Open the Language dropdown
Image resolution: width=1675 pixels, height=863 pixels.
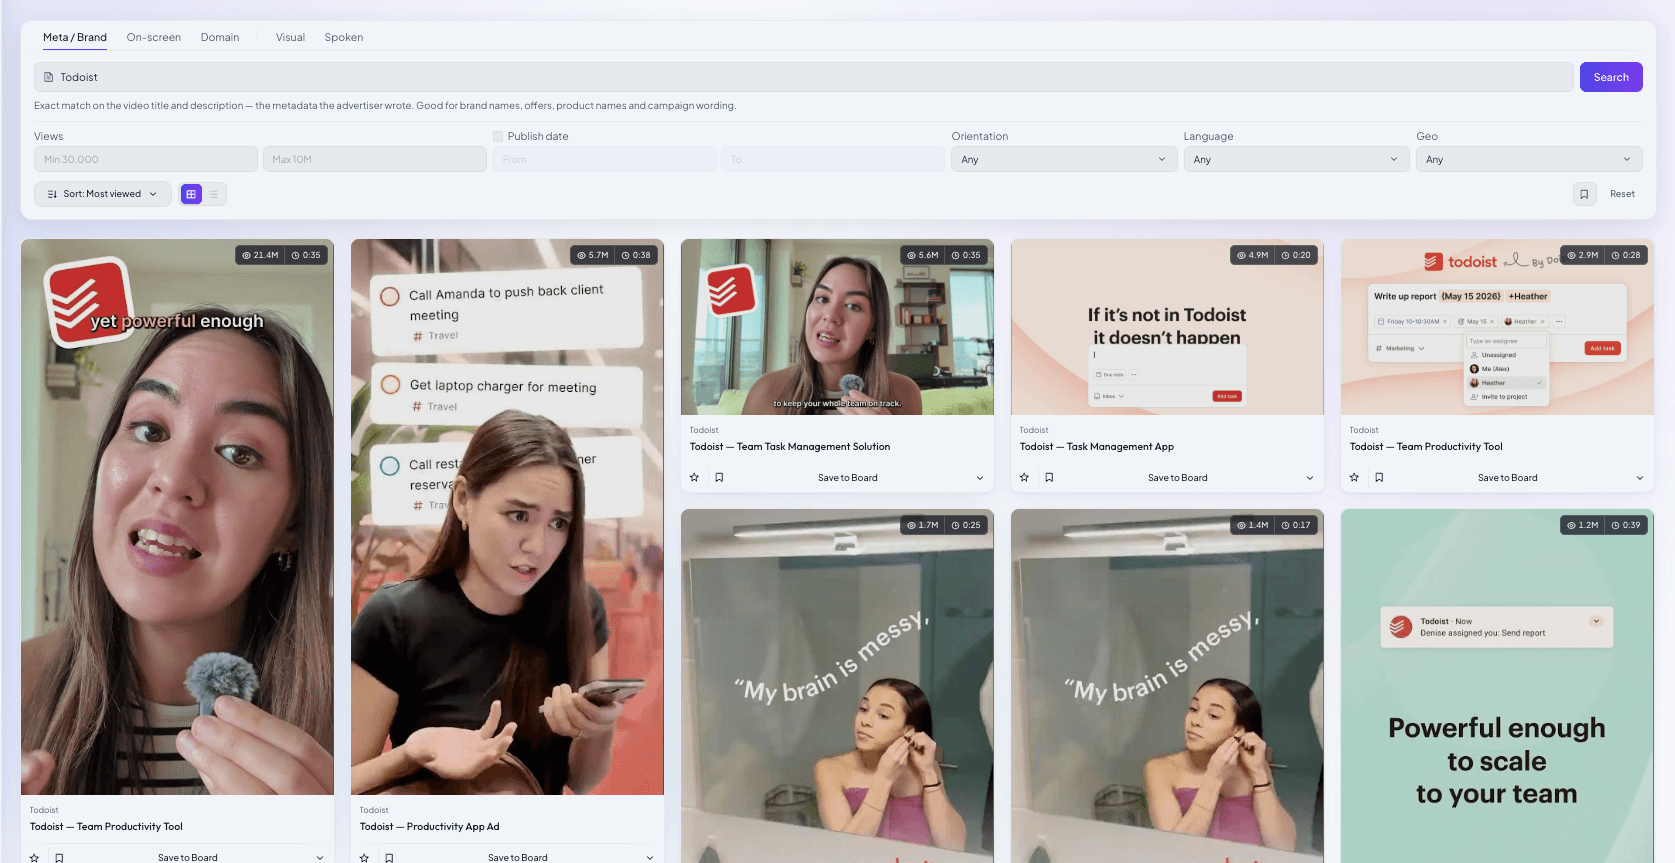[x=1296, y=159]
